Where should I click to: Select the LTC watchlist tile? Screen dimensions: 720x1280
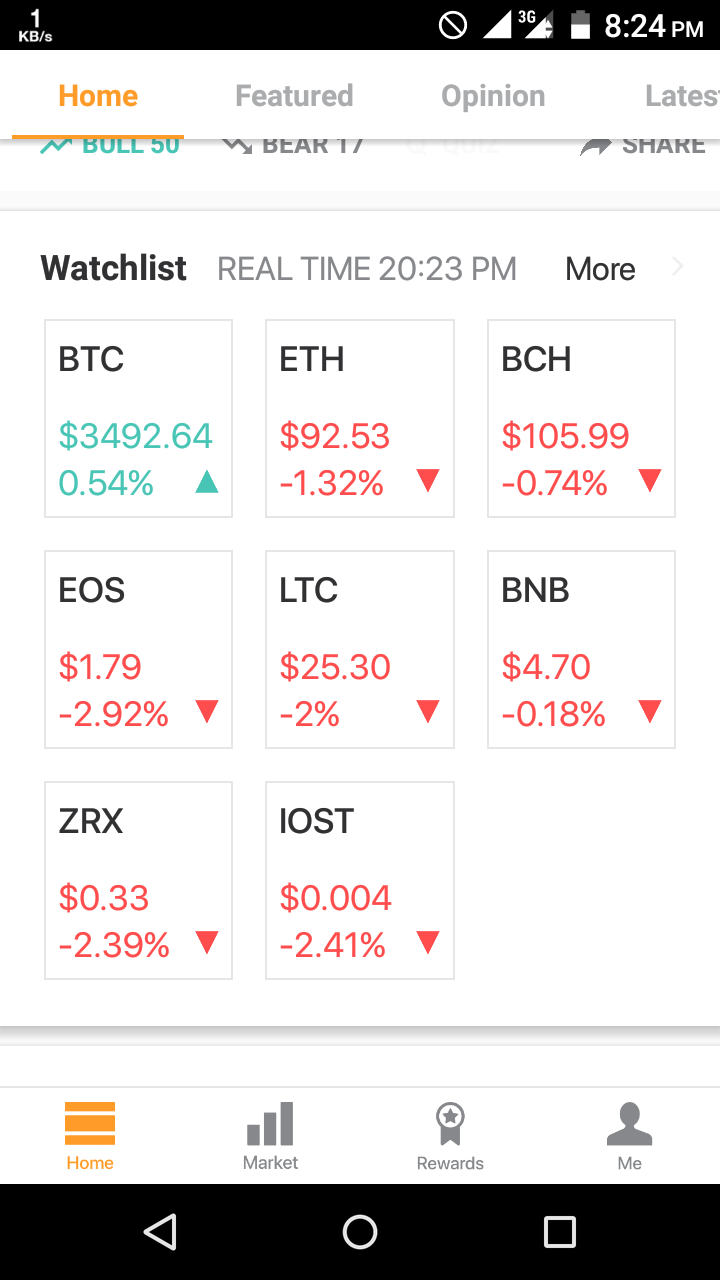pos(360,649)
